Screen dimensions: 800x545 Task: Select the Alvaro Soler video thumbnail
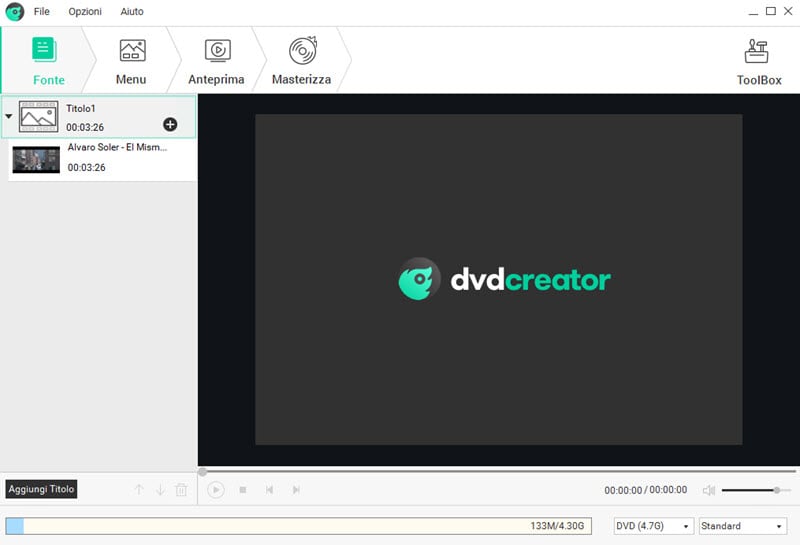pos(36,160)
